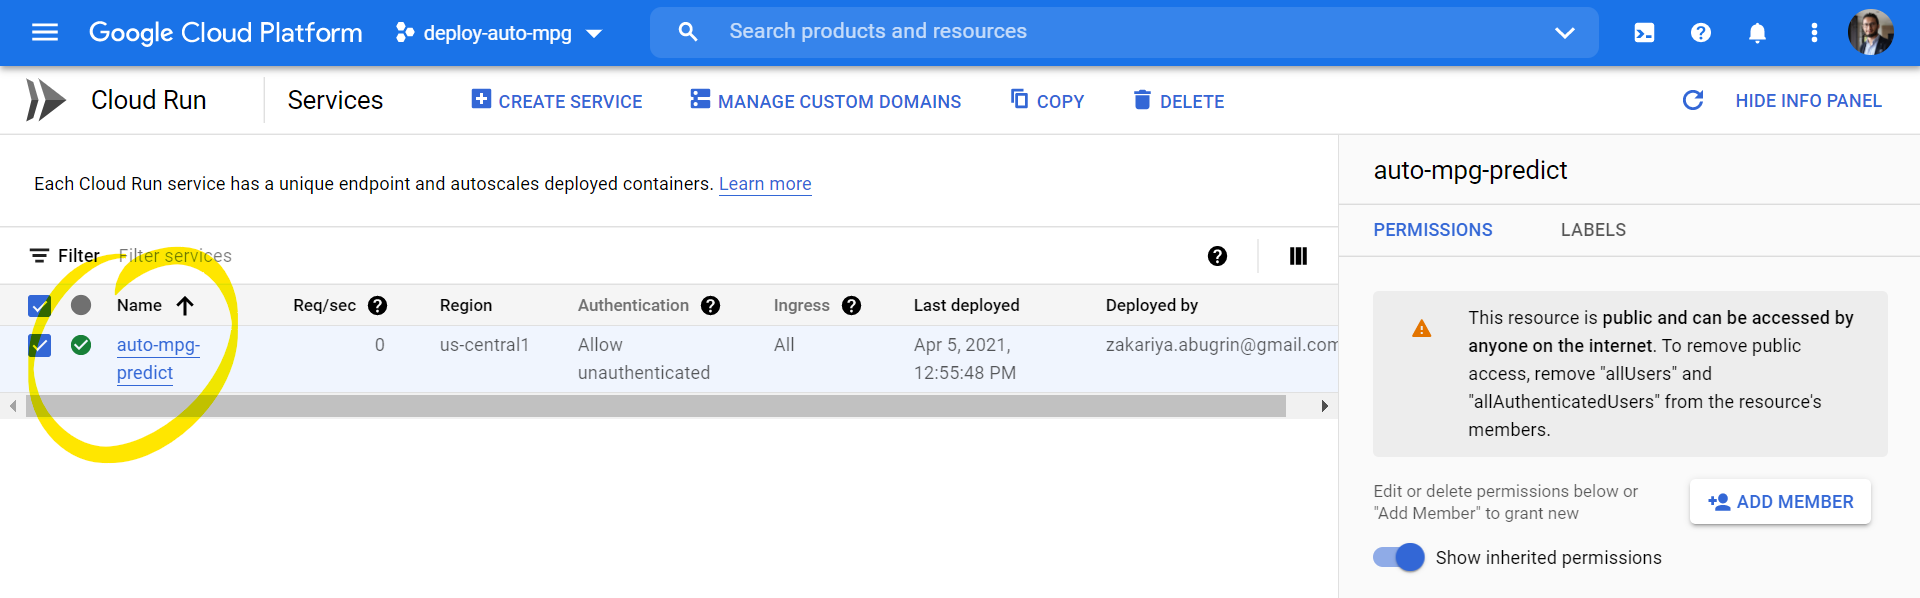Image resolution: width=1920 pixels, height=598 pixels.
Task: Click the green status check icon
Action: [81, 345]
